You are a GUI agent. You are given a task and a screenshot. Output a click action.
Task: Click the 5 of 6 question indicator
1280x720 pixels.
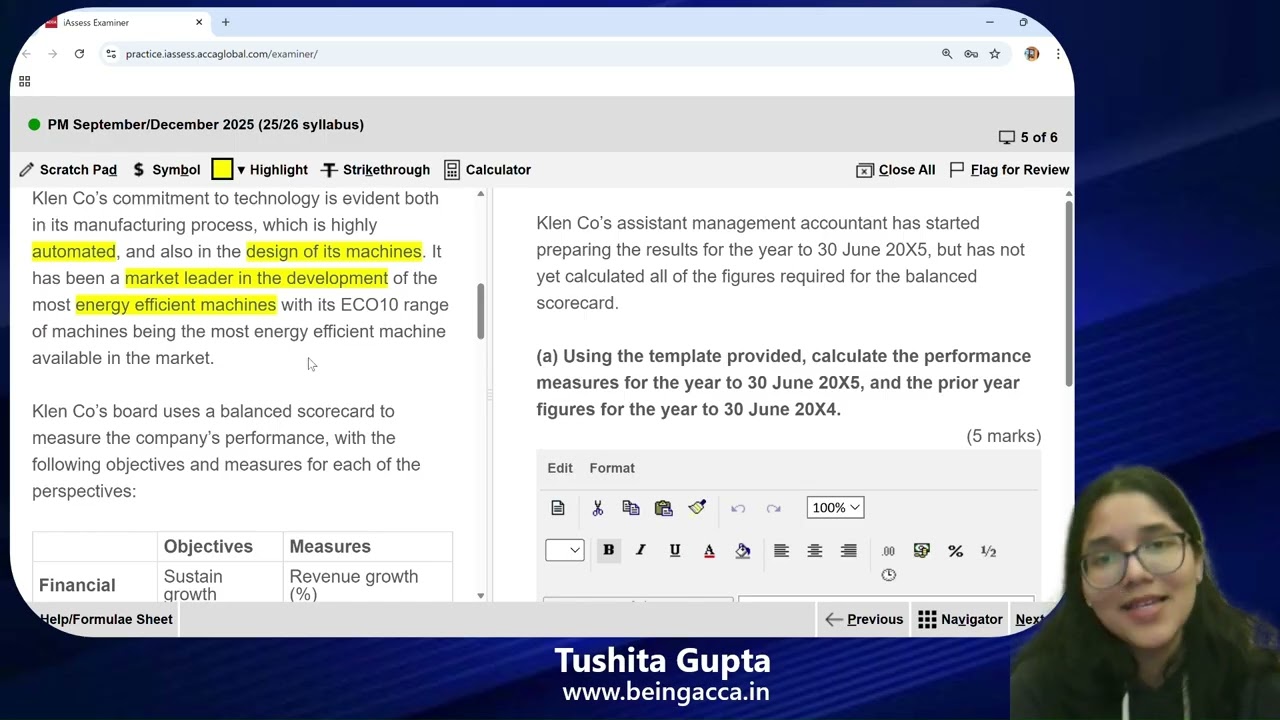click(x=1028, y=137)
